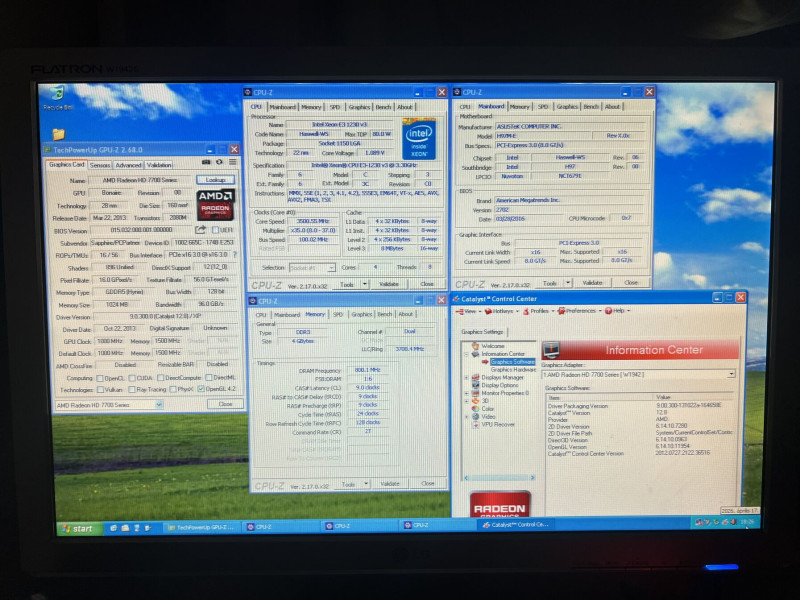800x600 pixels.
Task: Toggle the PhysX checkbox in GPU-Z
Action: point(173,389)
